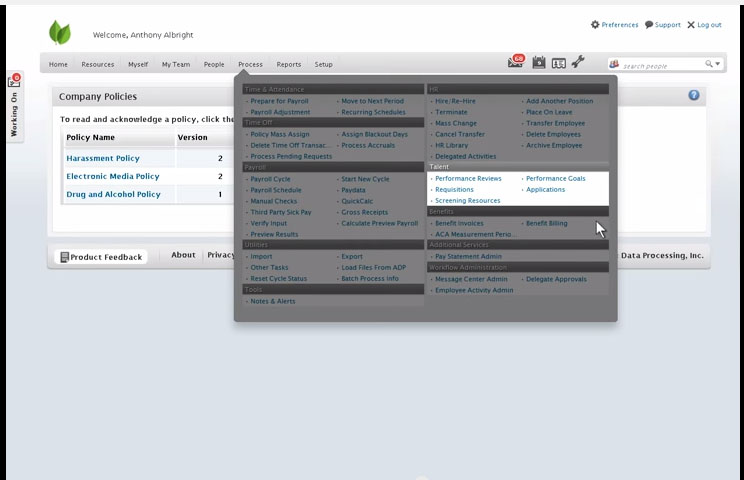Screen dimensions: 744x480
Task: Open the blue help question icon
Action: [x=694, y=95]
